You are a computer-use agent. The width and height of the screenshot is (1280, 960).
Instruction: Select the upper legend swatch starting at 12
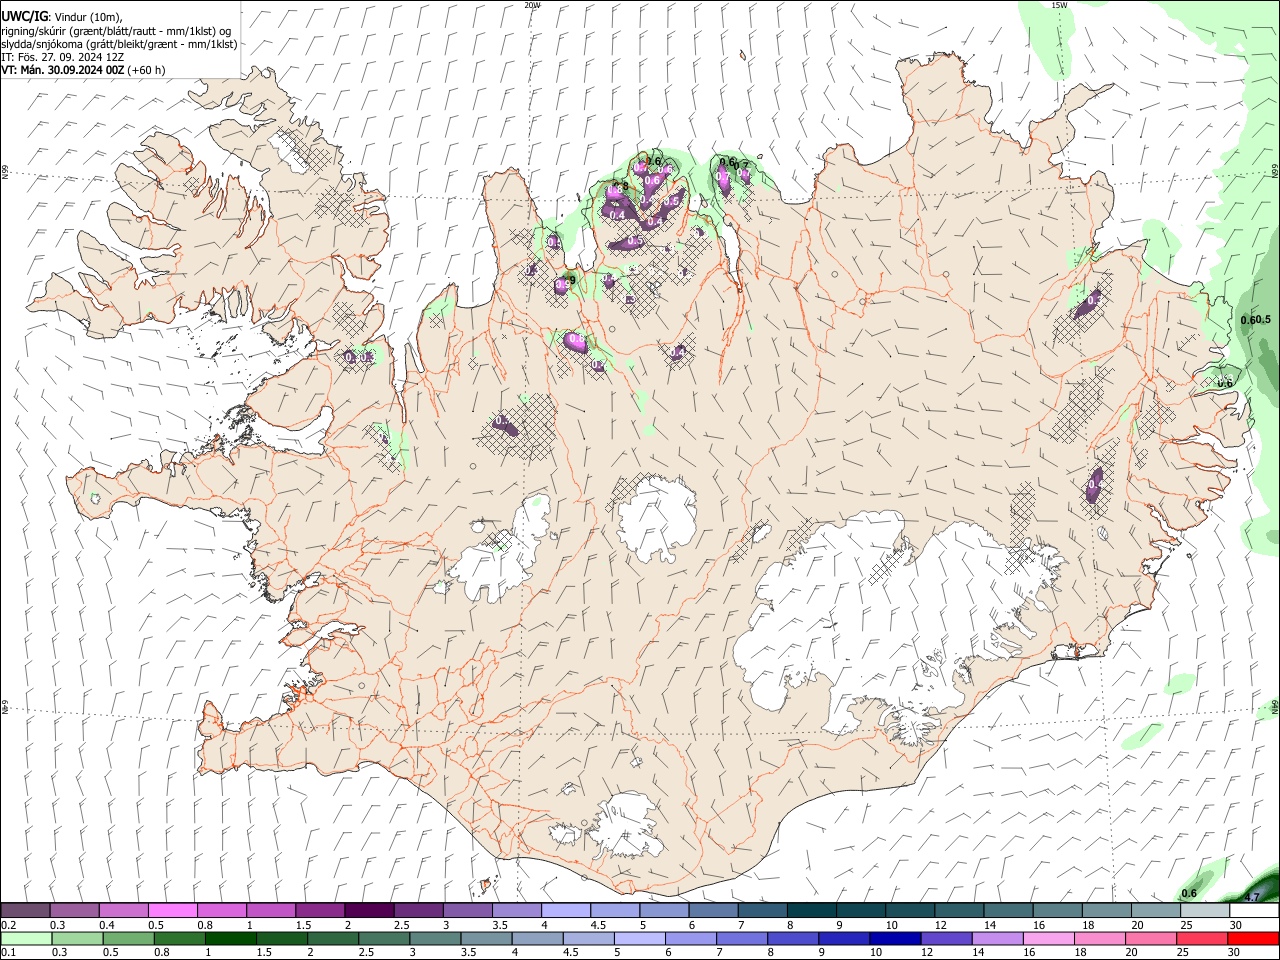(x=959, y=911)
